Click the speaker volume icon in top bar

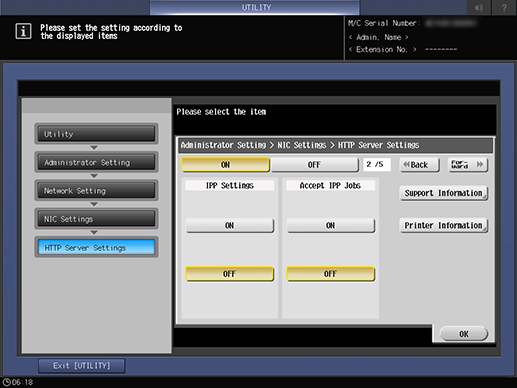(479, 7)
